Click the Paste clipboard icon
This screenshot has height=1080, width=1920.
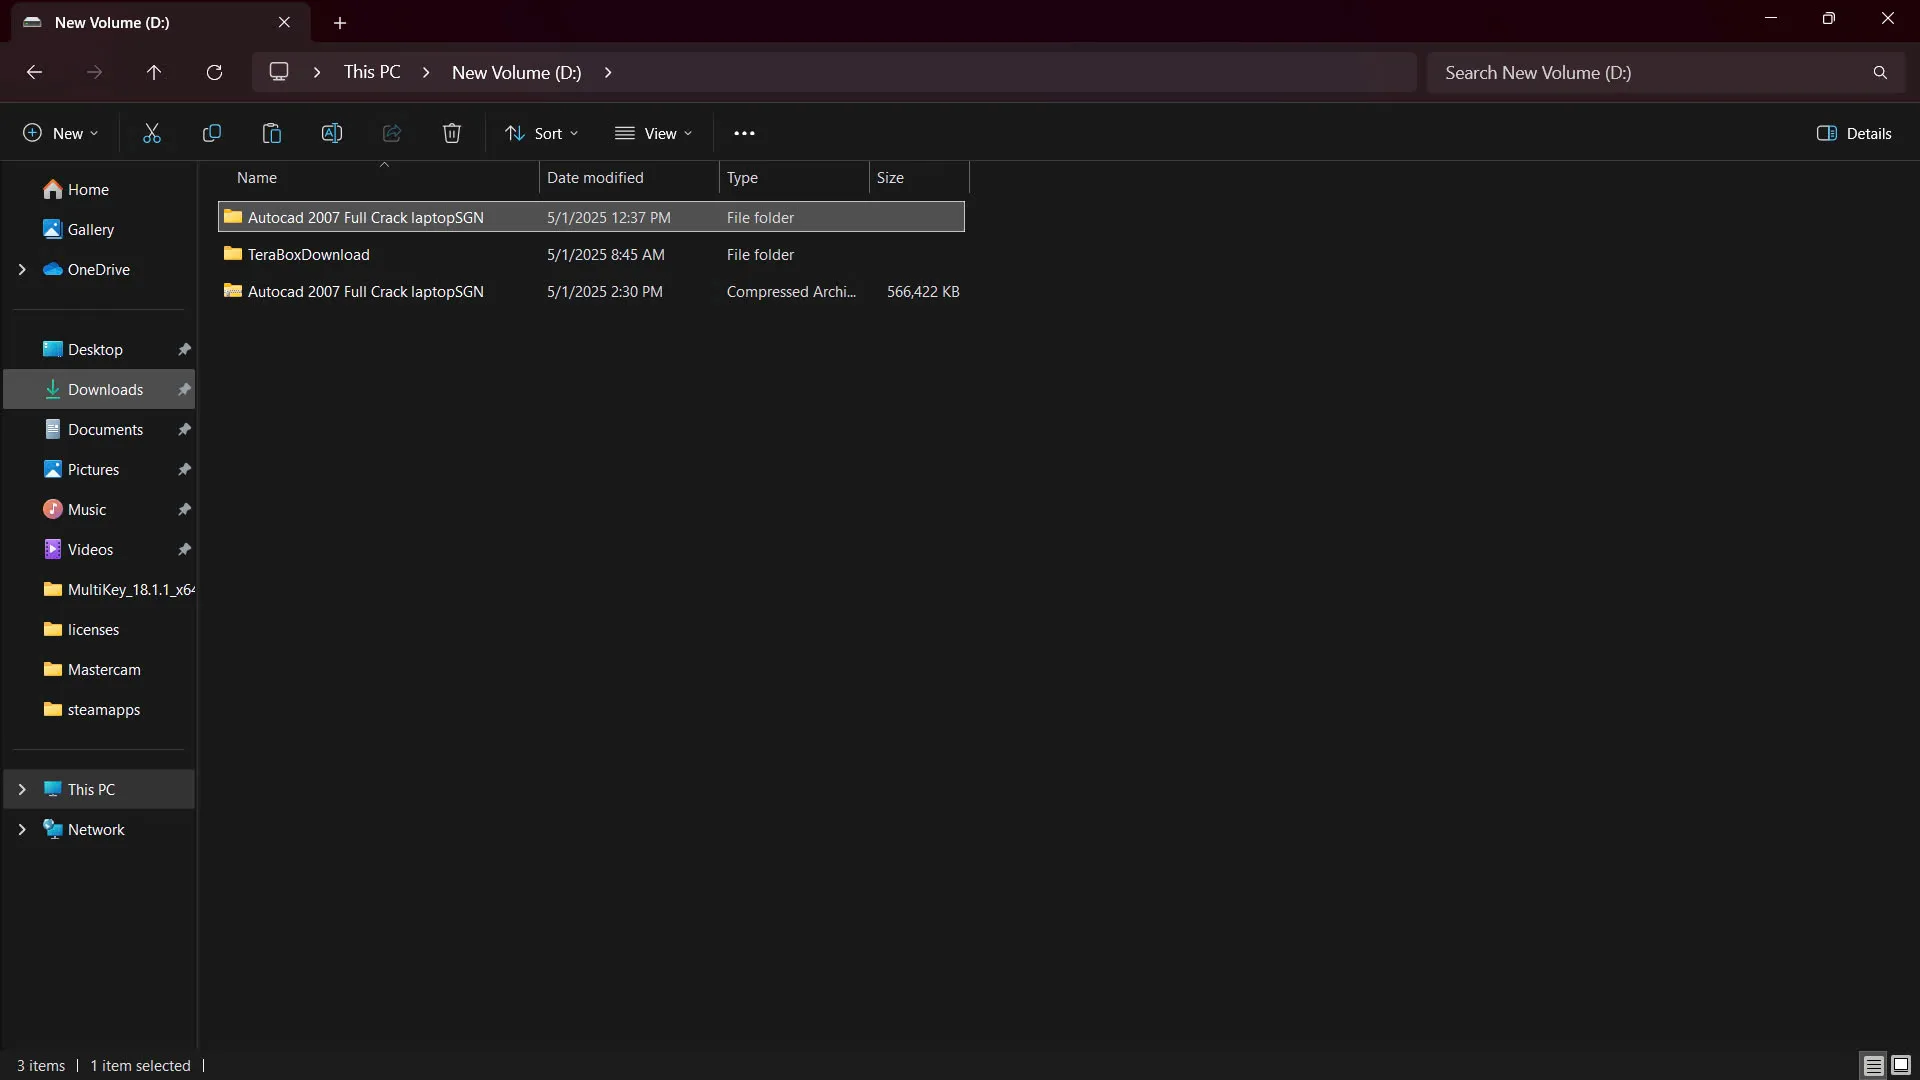[x=272, y=133]
